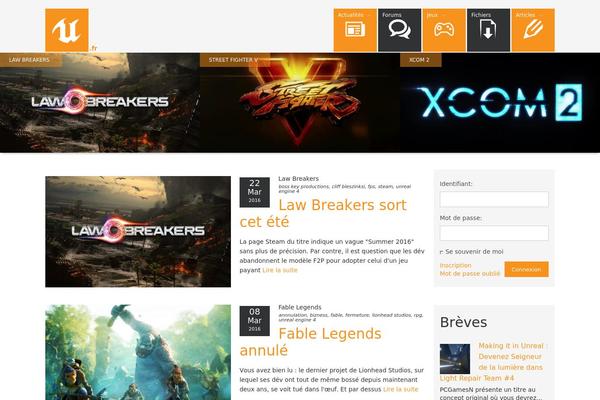Open the Fichiers download tile
600x400 pixels.
pos(488,30)
